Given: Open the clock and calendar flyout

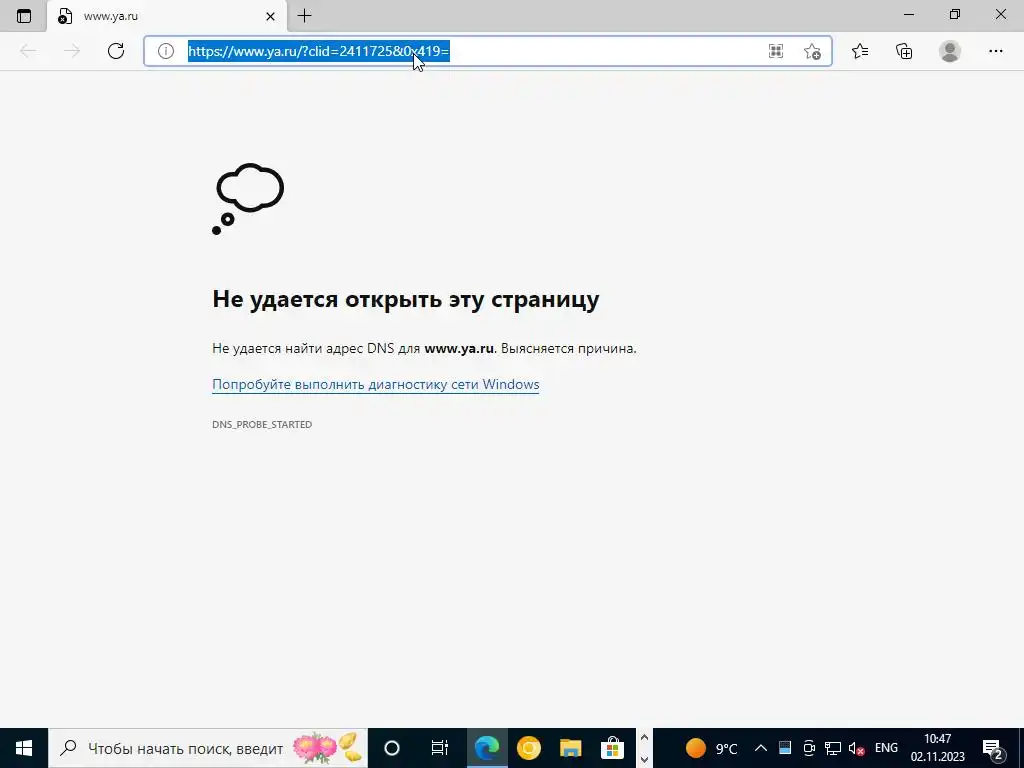Looking at the screenshot, I should (x=938, y=748).
